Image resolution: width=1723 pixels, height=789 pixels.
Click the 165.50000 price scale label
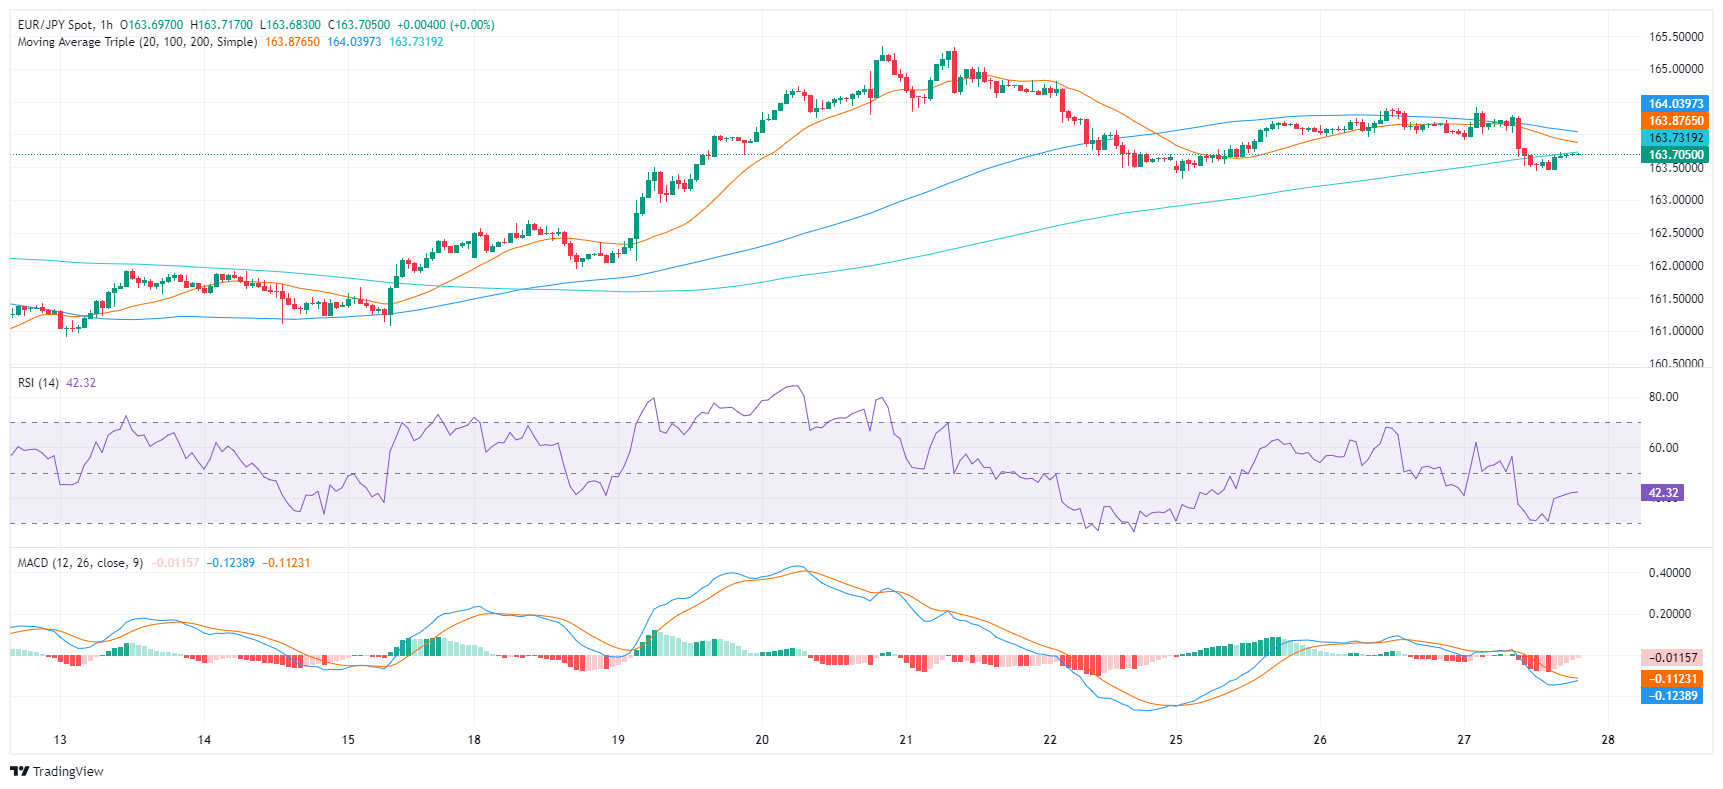[1675, 37]
